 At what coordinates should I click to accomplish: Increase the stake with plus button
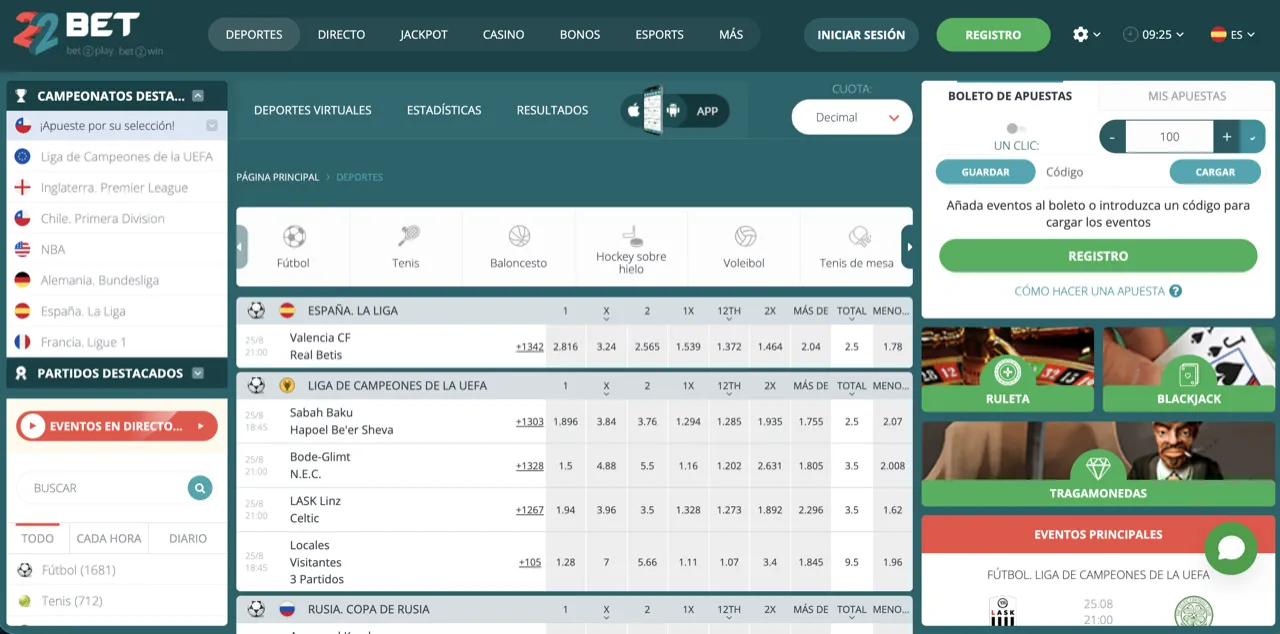coord(1227,137)
